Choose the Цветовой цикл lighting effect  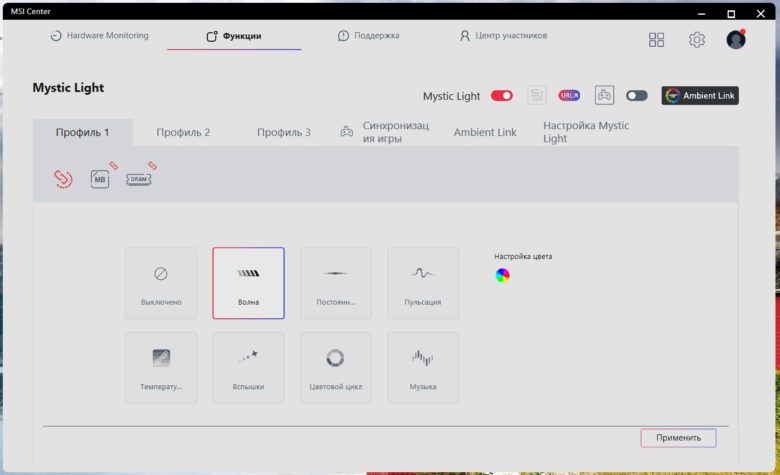(x=336, y=368)
